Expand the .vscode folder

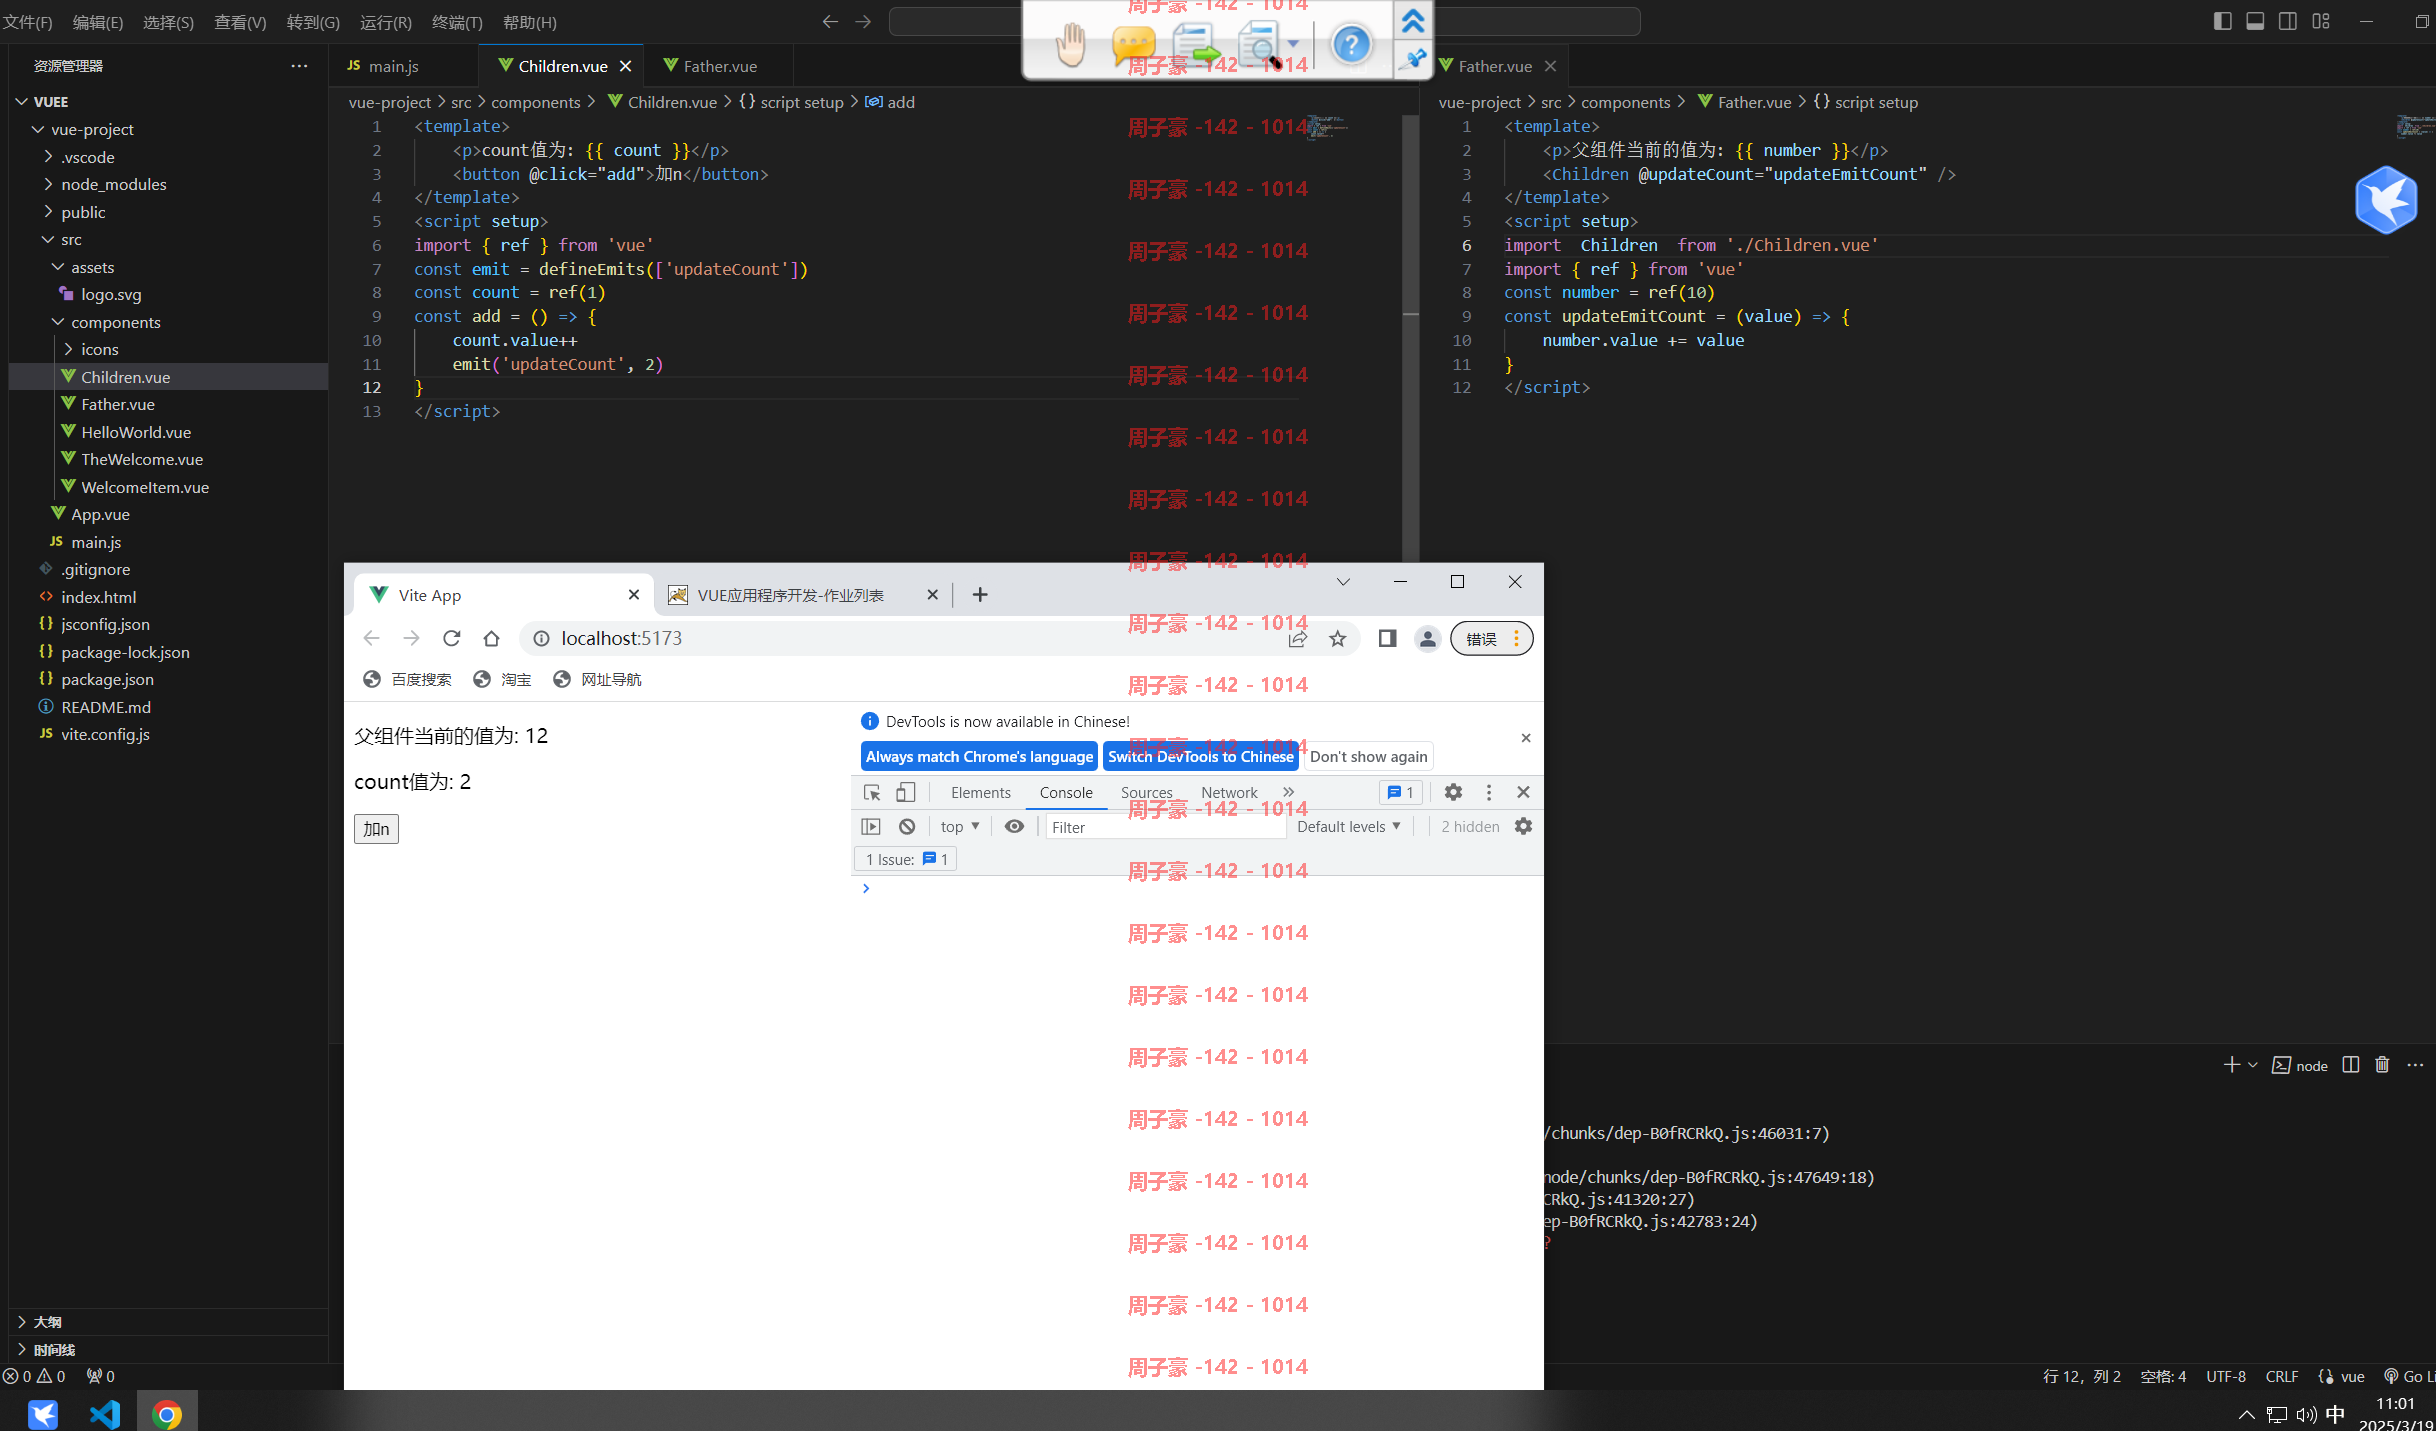168,157
